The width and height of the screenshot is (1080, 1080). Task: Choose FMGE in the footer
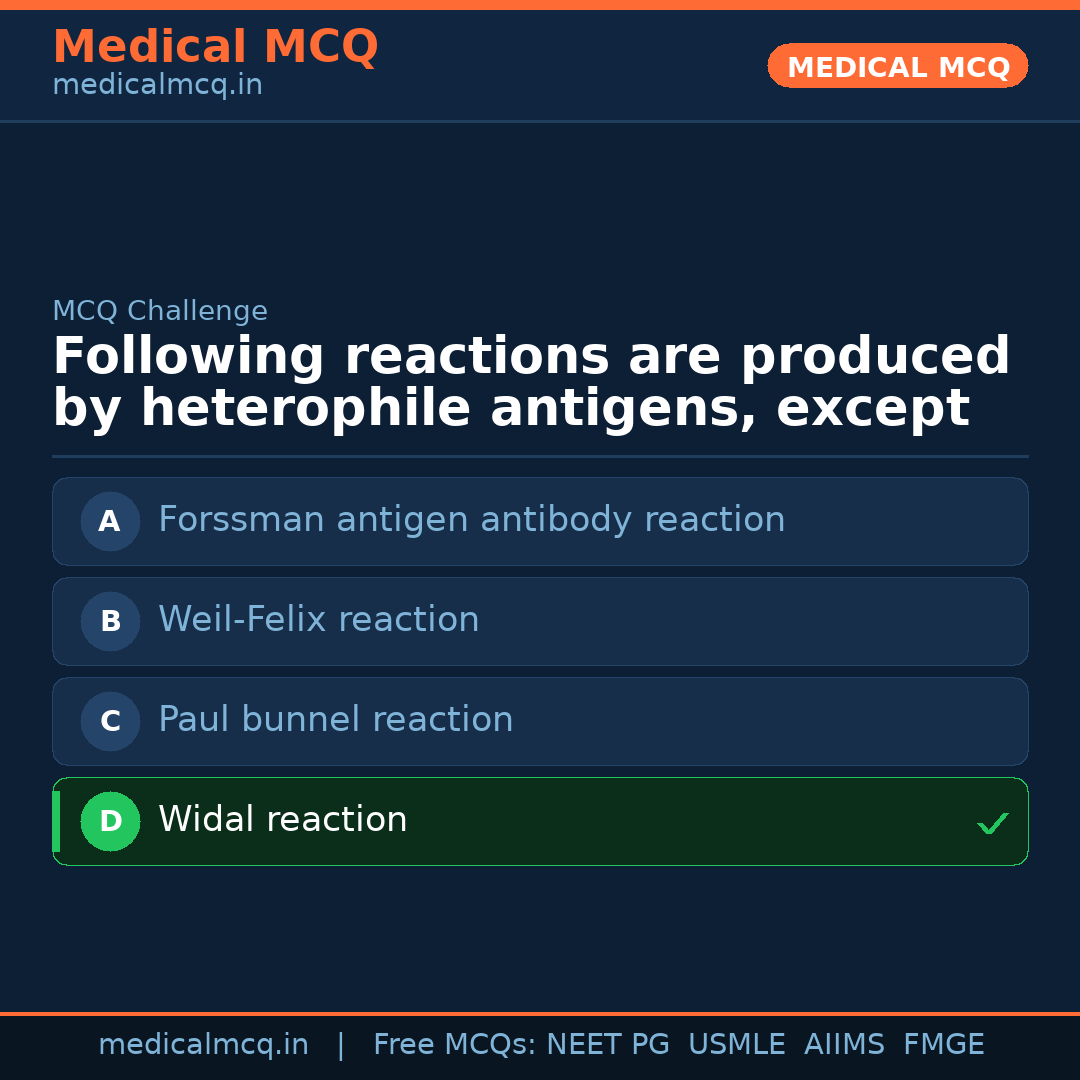click(x=943, y=1045)
